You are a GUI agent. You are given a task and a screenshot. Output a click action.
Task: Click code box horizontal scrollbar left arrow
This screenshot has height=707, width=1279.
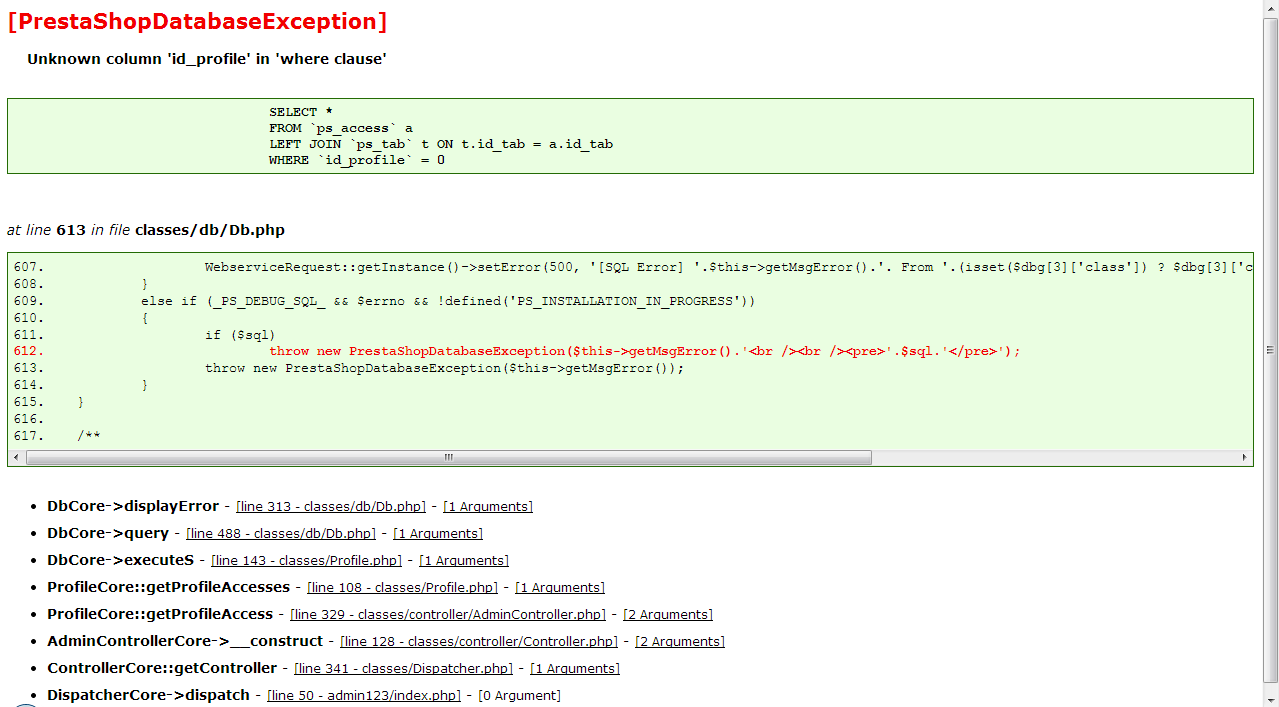coord(17,458)
